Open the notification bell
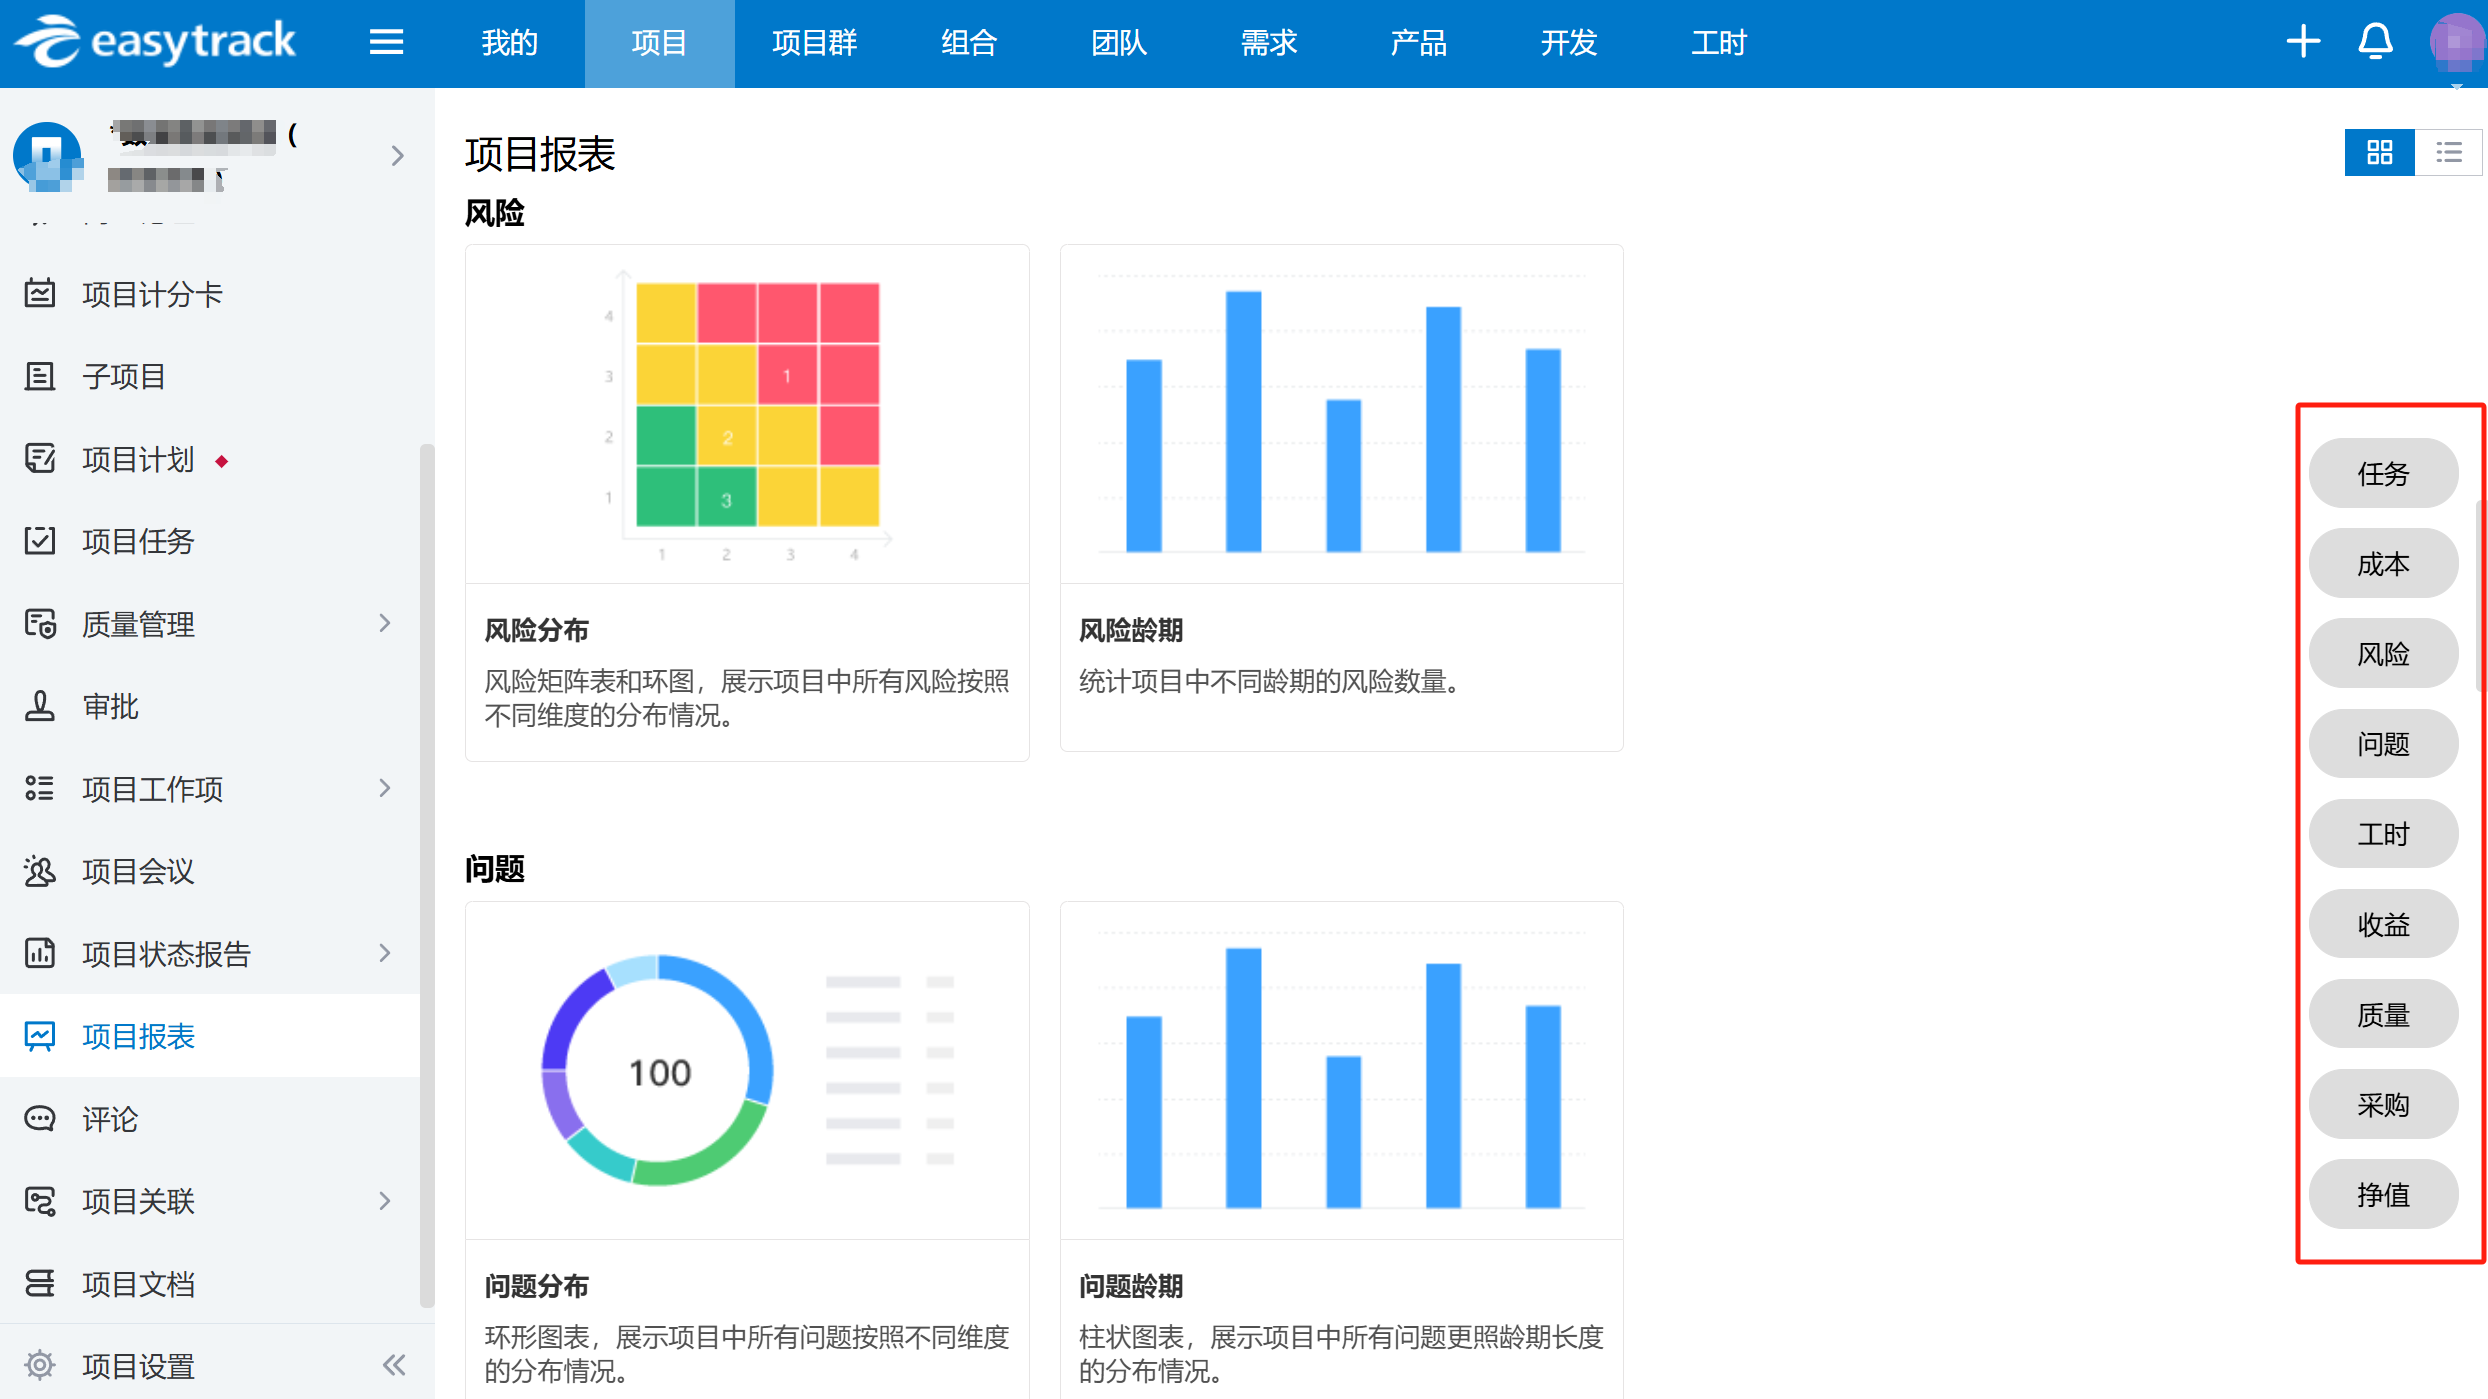Image resolution: width=2488 pixels, height=1399 pixels. [x=2375, y=42]
